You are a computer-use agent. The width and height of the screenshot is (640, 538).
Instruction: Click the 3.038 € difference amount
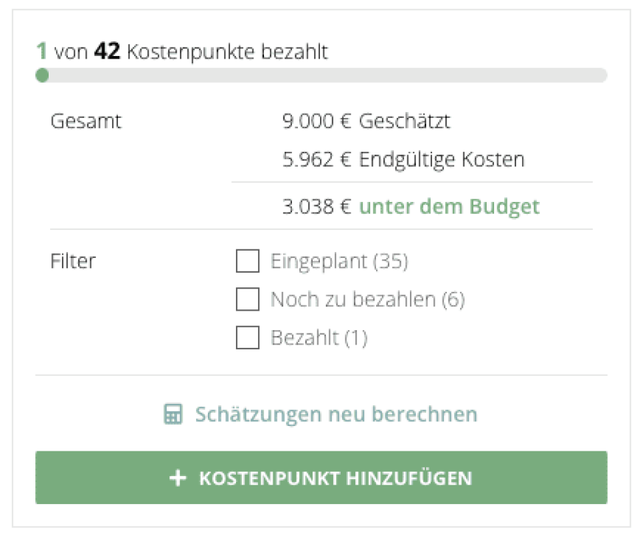tap(316, 207)
